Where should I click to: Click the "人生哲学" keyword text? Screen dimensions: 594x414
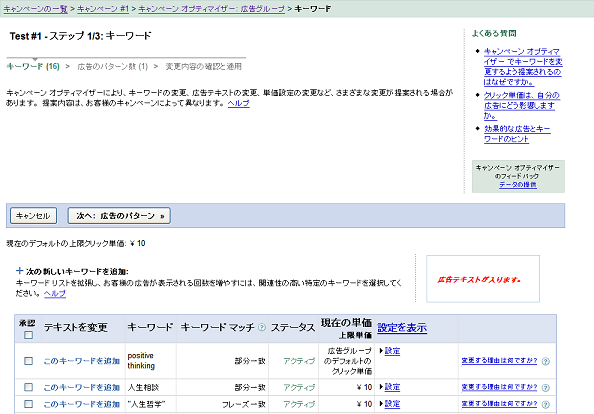147,404
